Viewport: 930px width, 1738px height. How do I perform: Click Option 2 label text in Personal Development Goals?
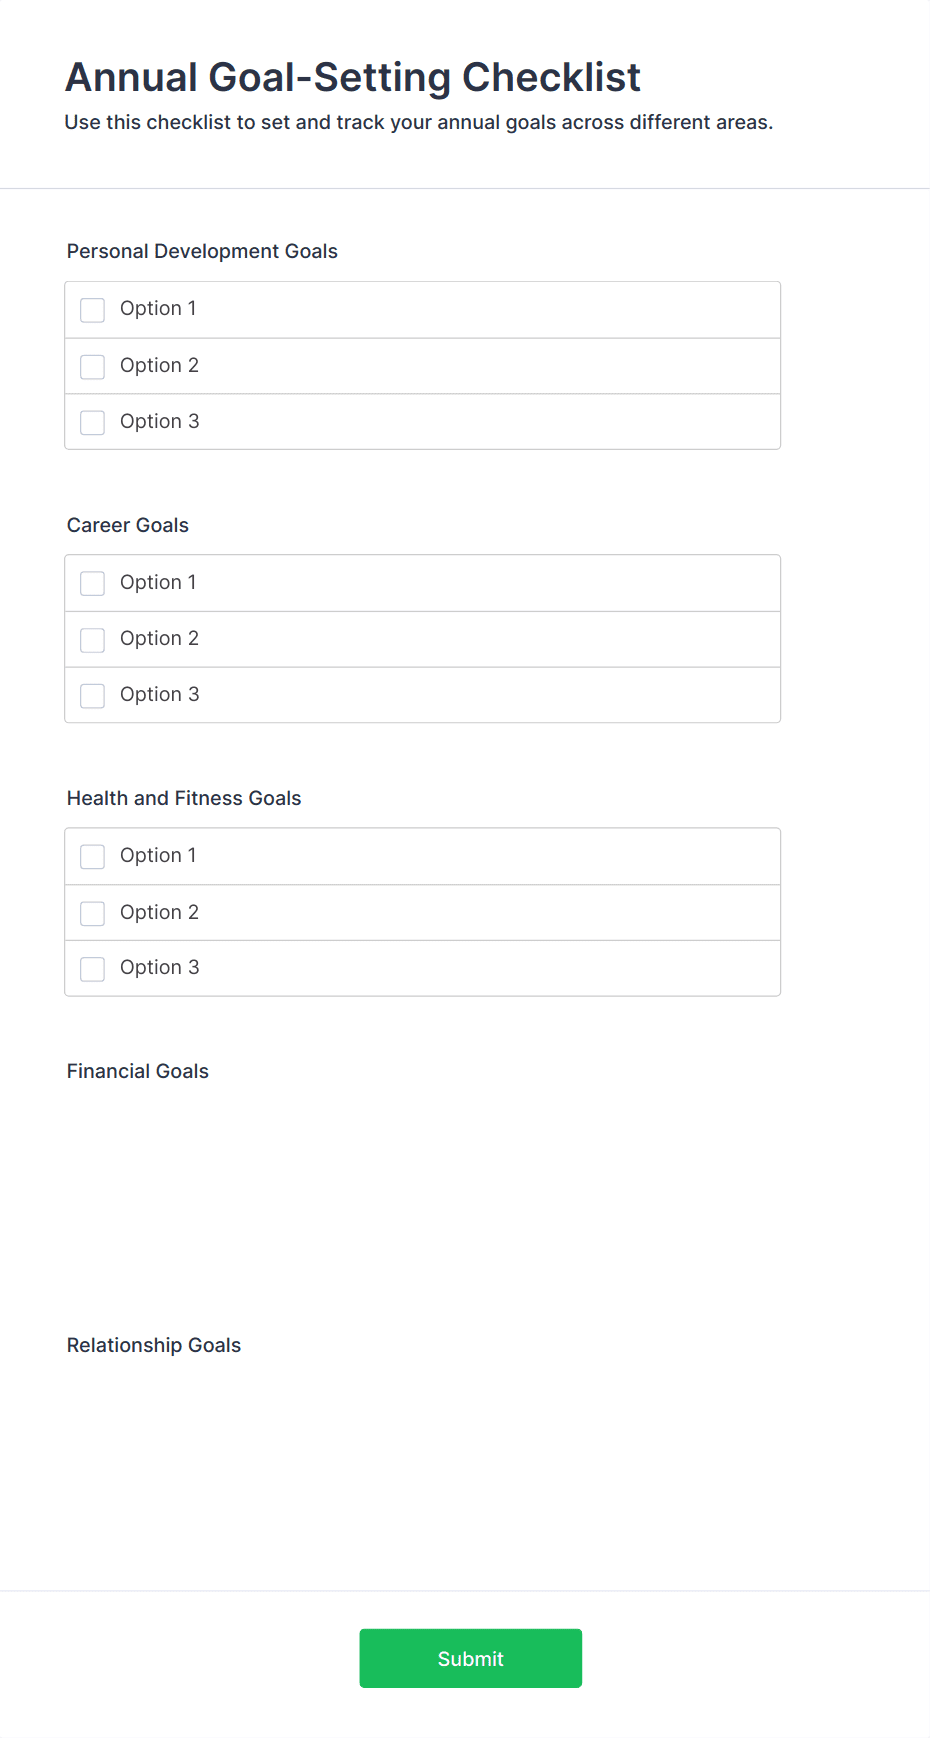coord(160,365)
